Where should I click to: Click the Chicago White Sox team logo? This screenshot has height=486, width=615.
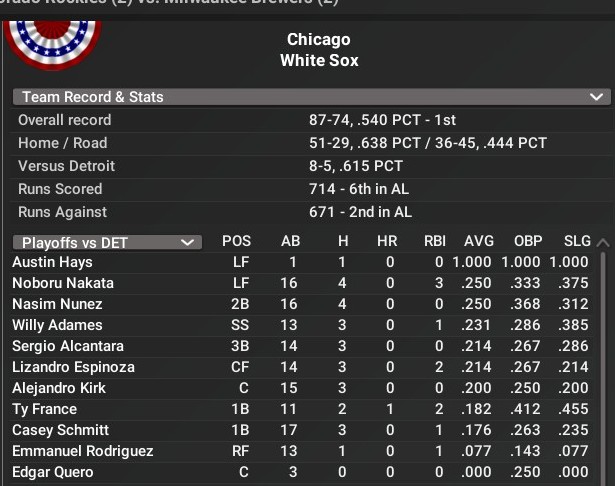point(53,42)
